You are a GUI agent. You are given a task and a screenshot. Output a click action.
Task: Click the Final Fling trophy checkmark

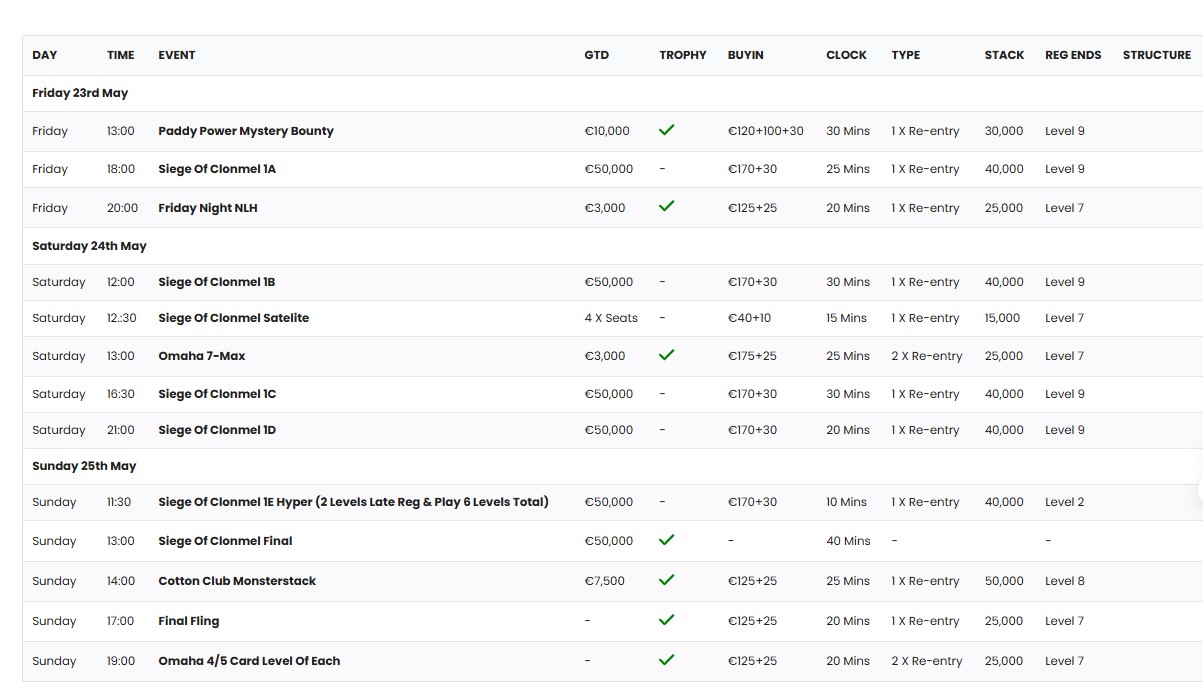click(667, 620)
